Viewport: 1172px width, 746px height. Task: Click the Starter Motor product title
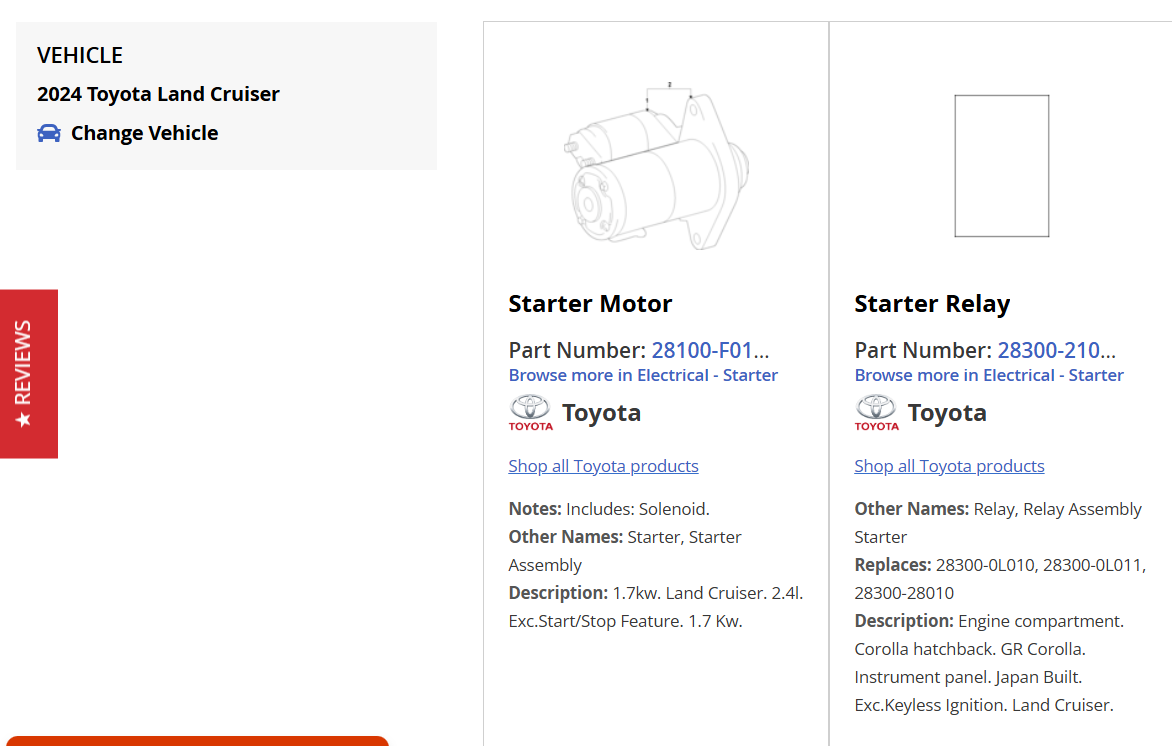click(x=590, y=304)
